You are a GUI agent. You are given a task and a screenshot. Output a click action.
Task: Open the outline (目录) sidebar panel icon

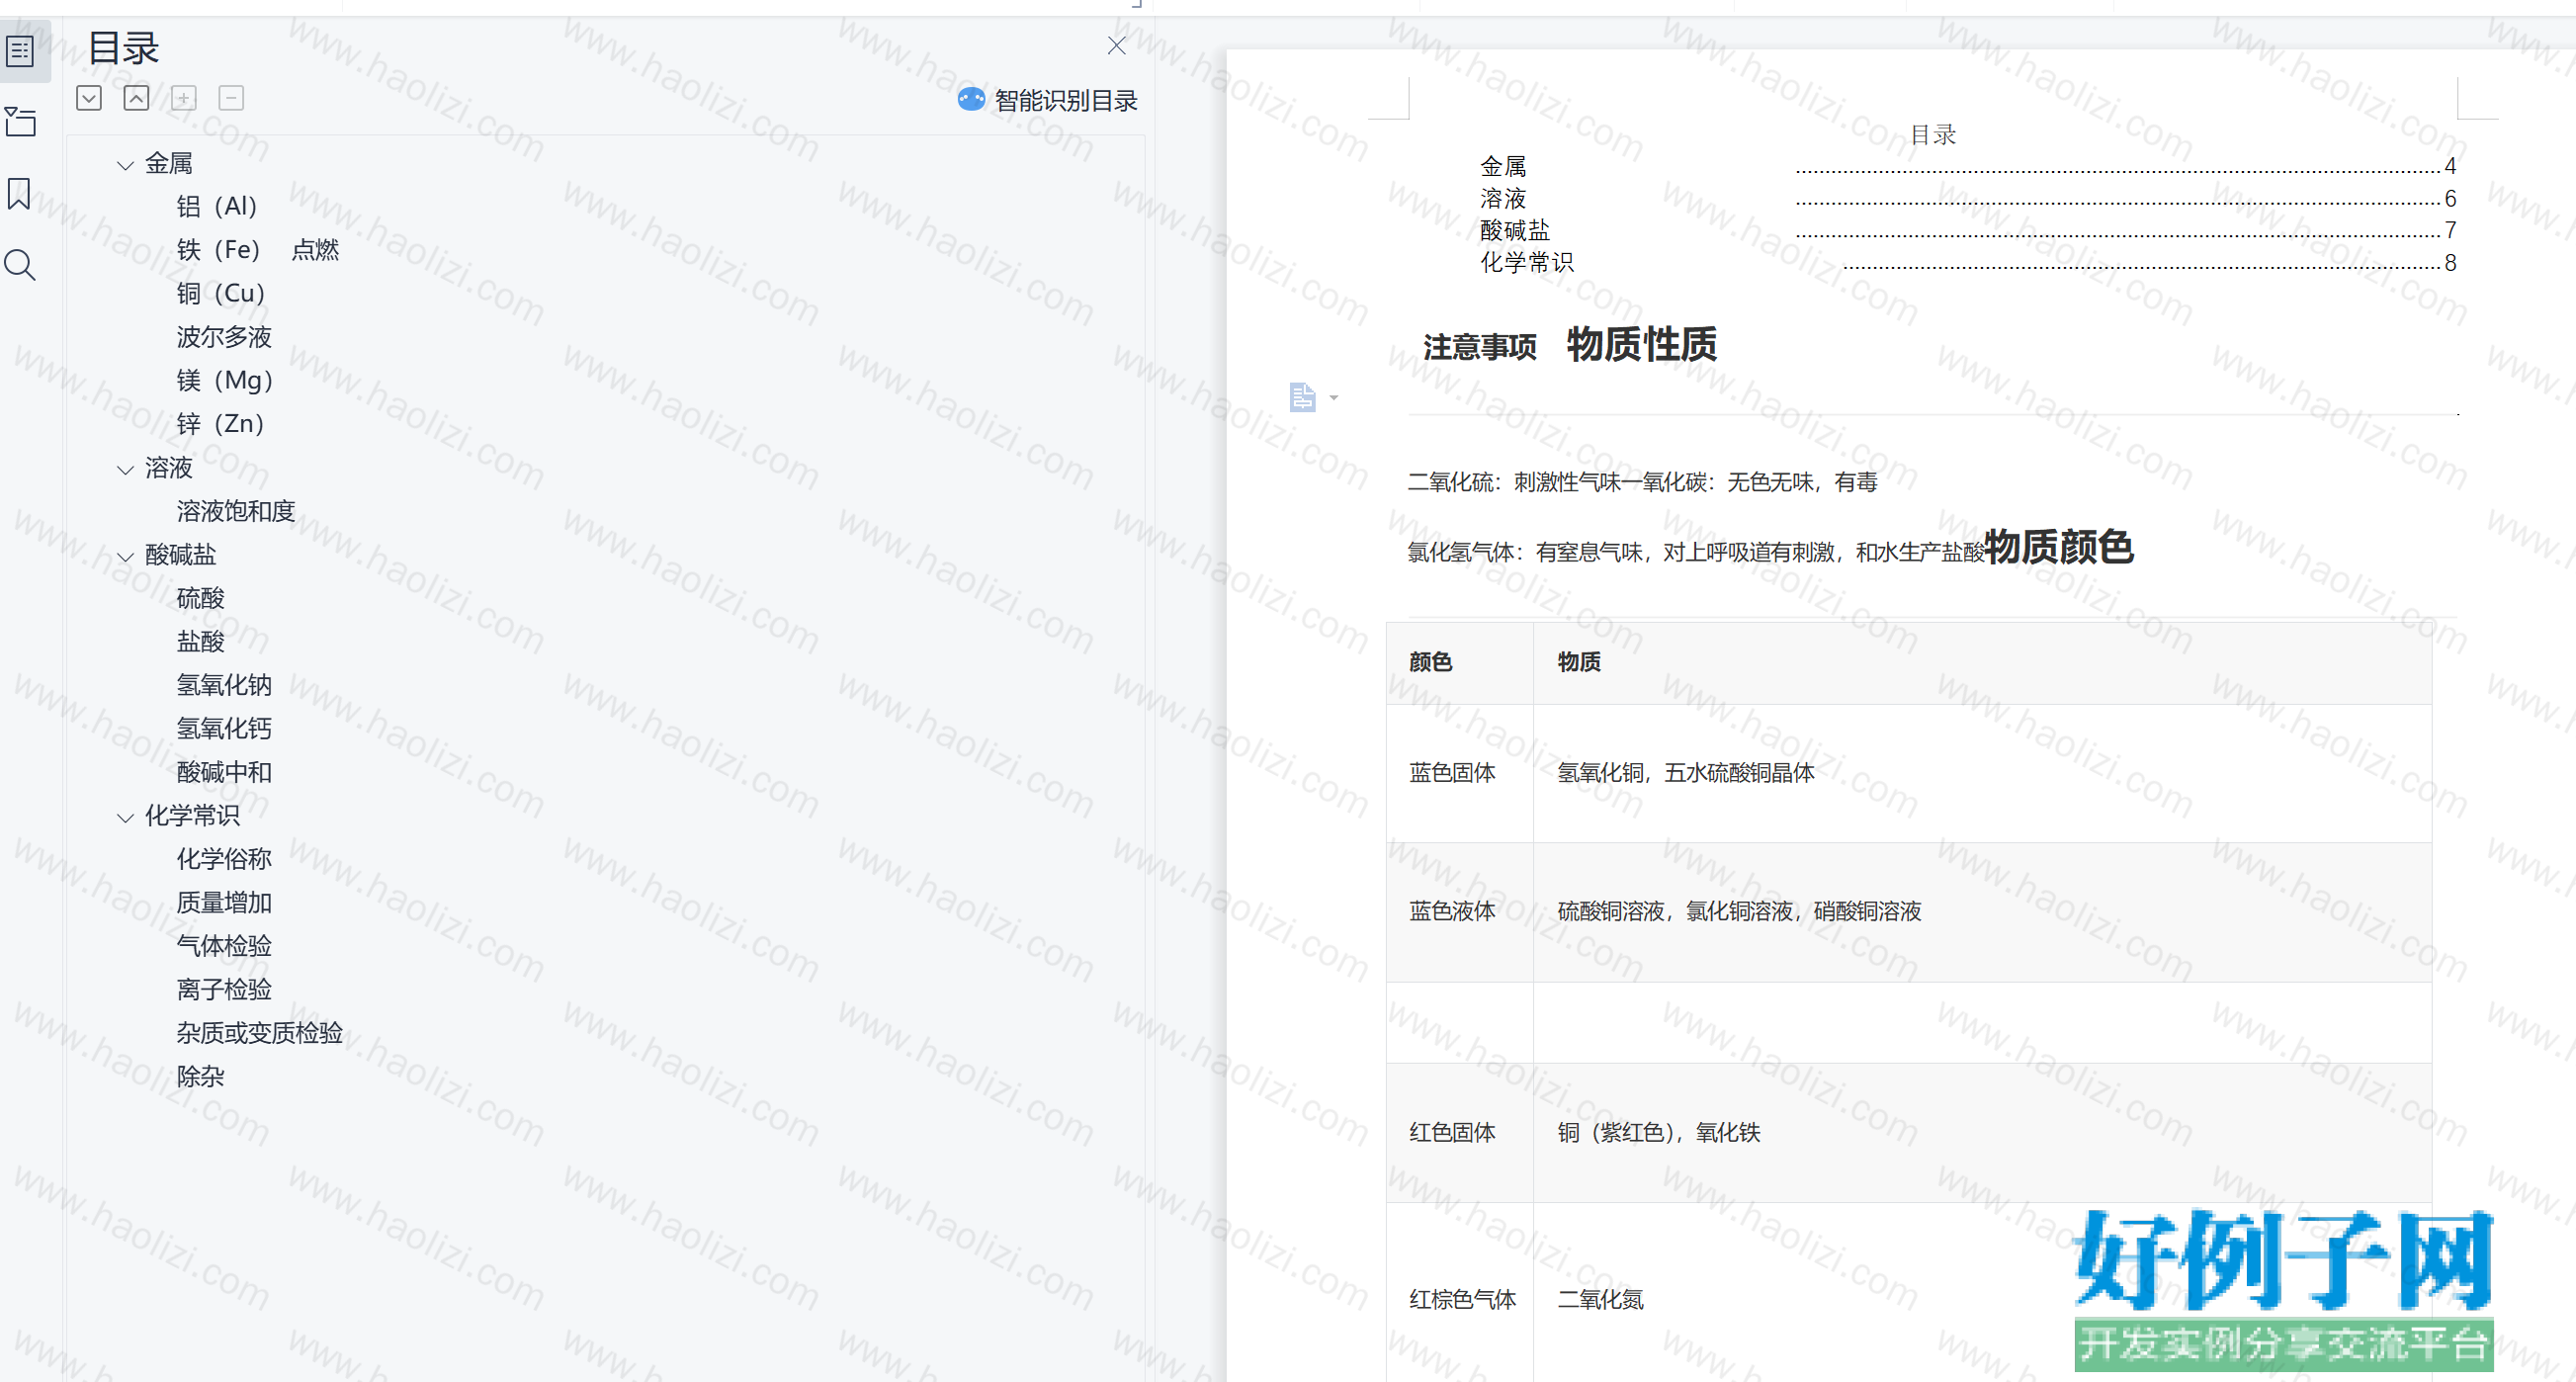[x=20, y=50]
